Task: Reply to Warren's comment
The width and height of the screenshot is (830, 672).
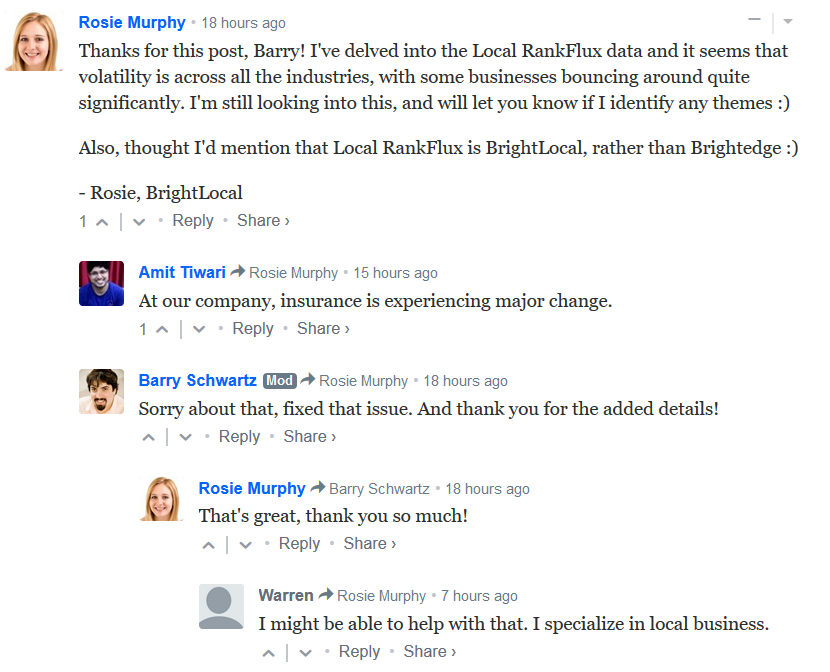Action: (x=359, y=651)
